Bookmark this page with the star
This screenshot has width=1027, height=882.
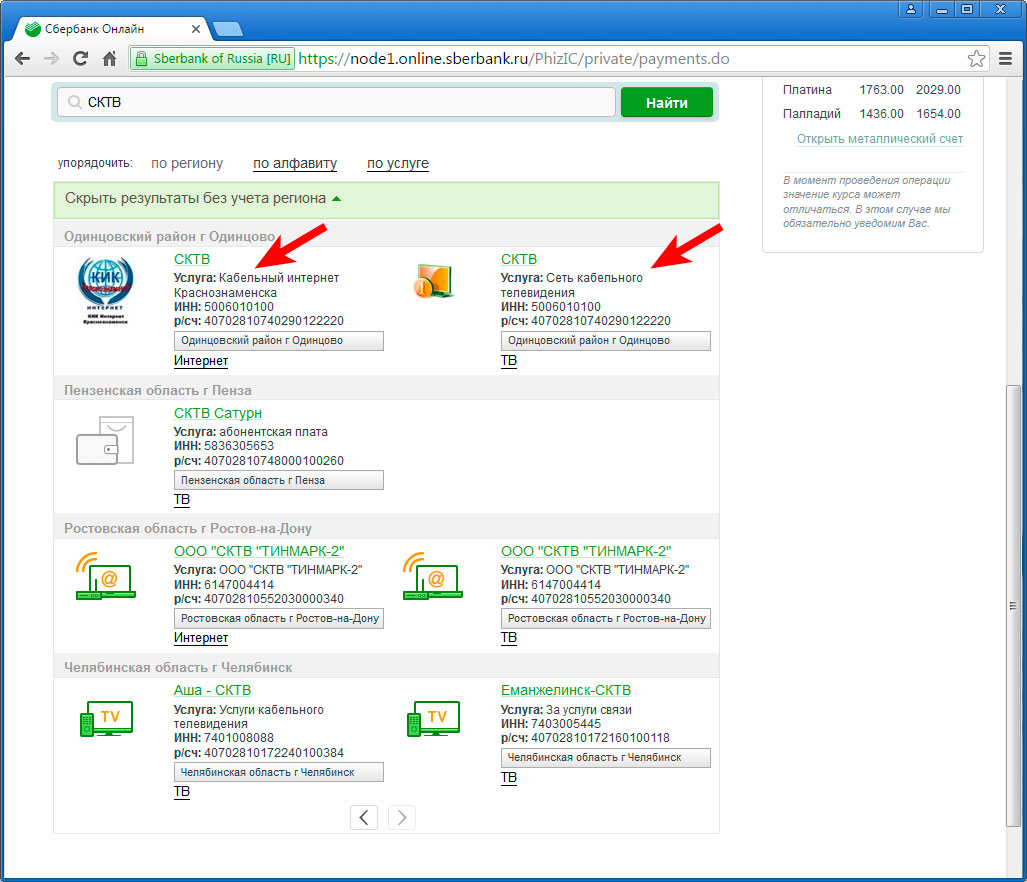pos(976,59)
